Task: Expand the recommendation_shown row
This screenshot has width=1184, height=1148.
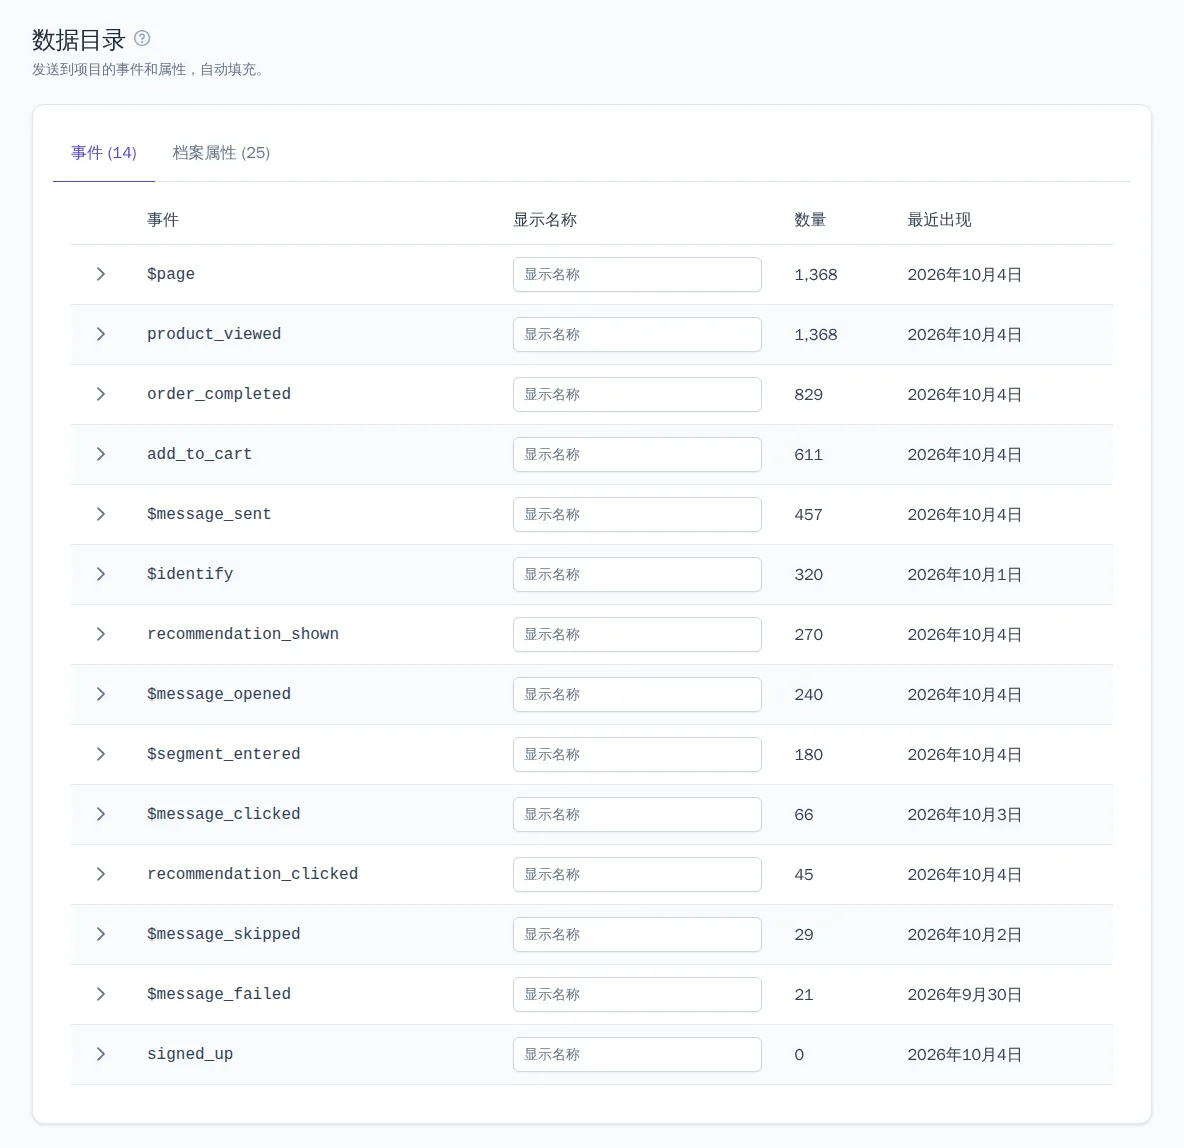Action: tap(100, 634)
